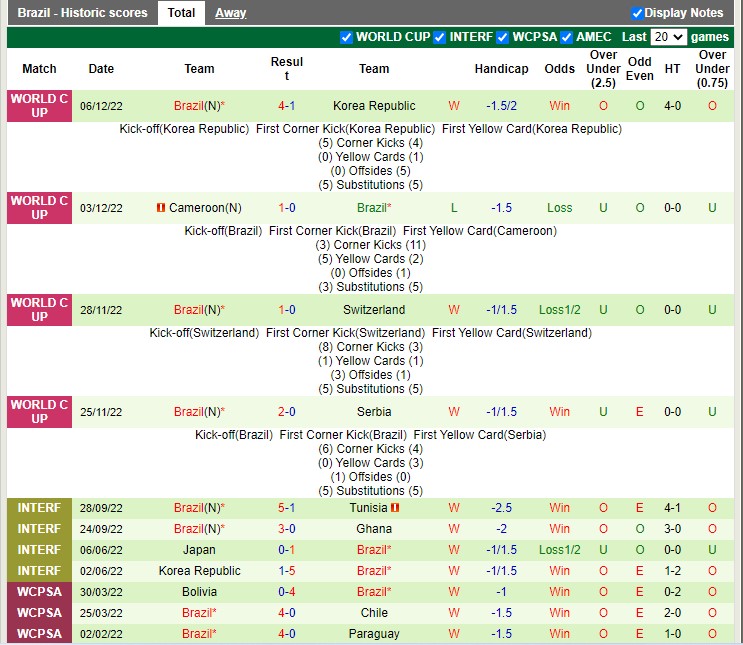Image resolution: width=743 pixels, height=645 pixels.
Task: Click the WCPSA label for the 25/03/22 match
Action: click(x=39, y=613)
